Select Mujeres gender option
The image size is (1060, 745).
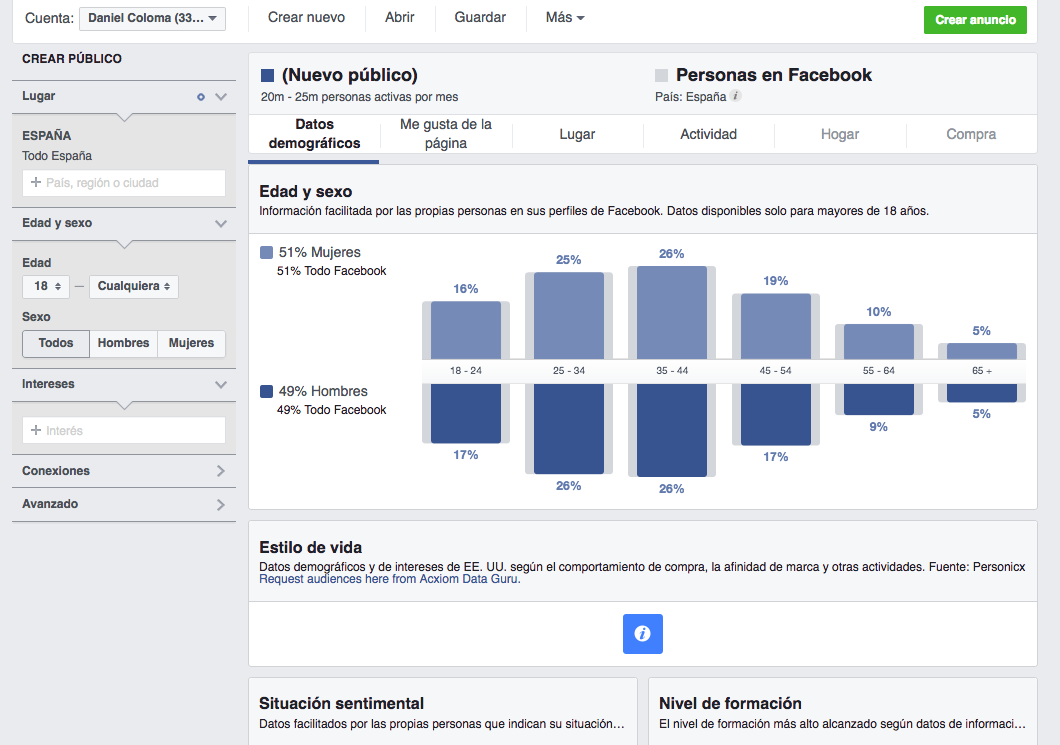coord(191,343)
